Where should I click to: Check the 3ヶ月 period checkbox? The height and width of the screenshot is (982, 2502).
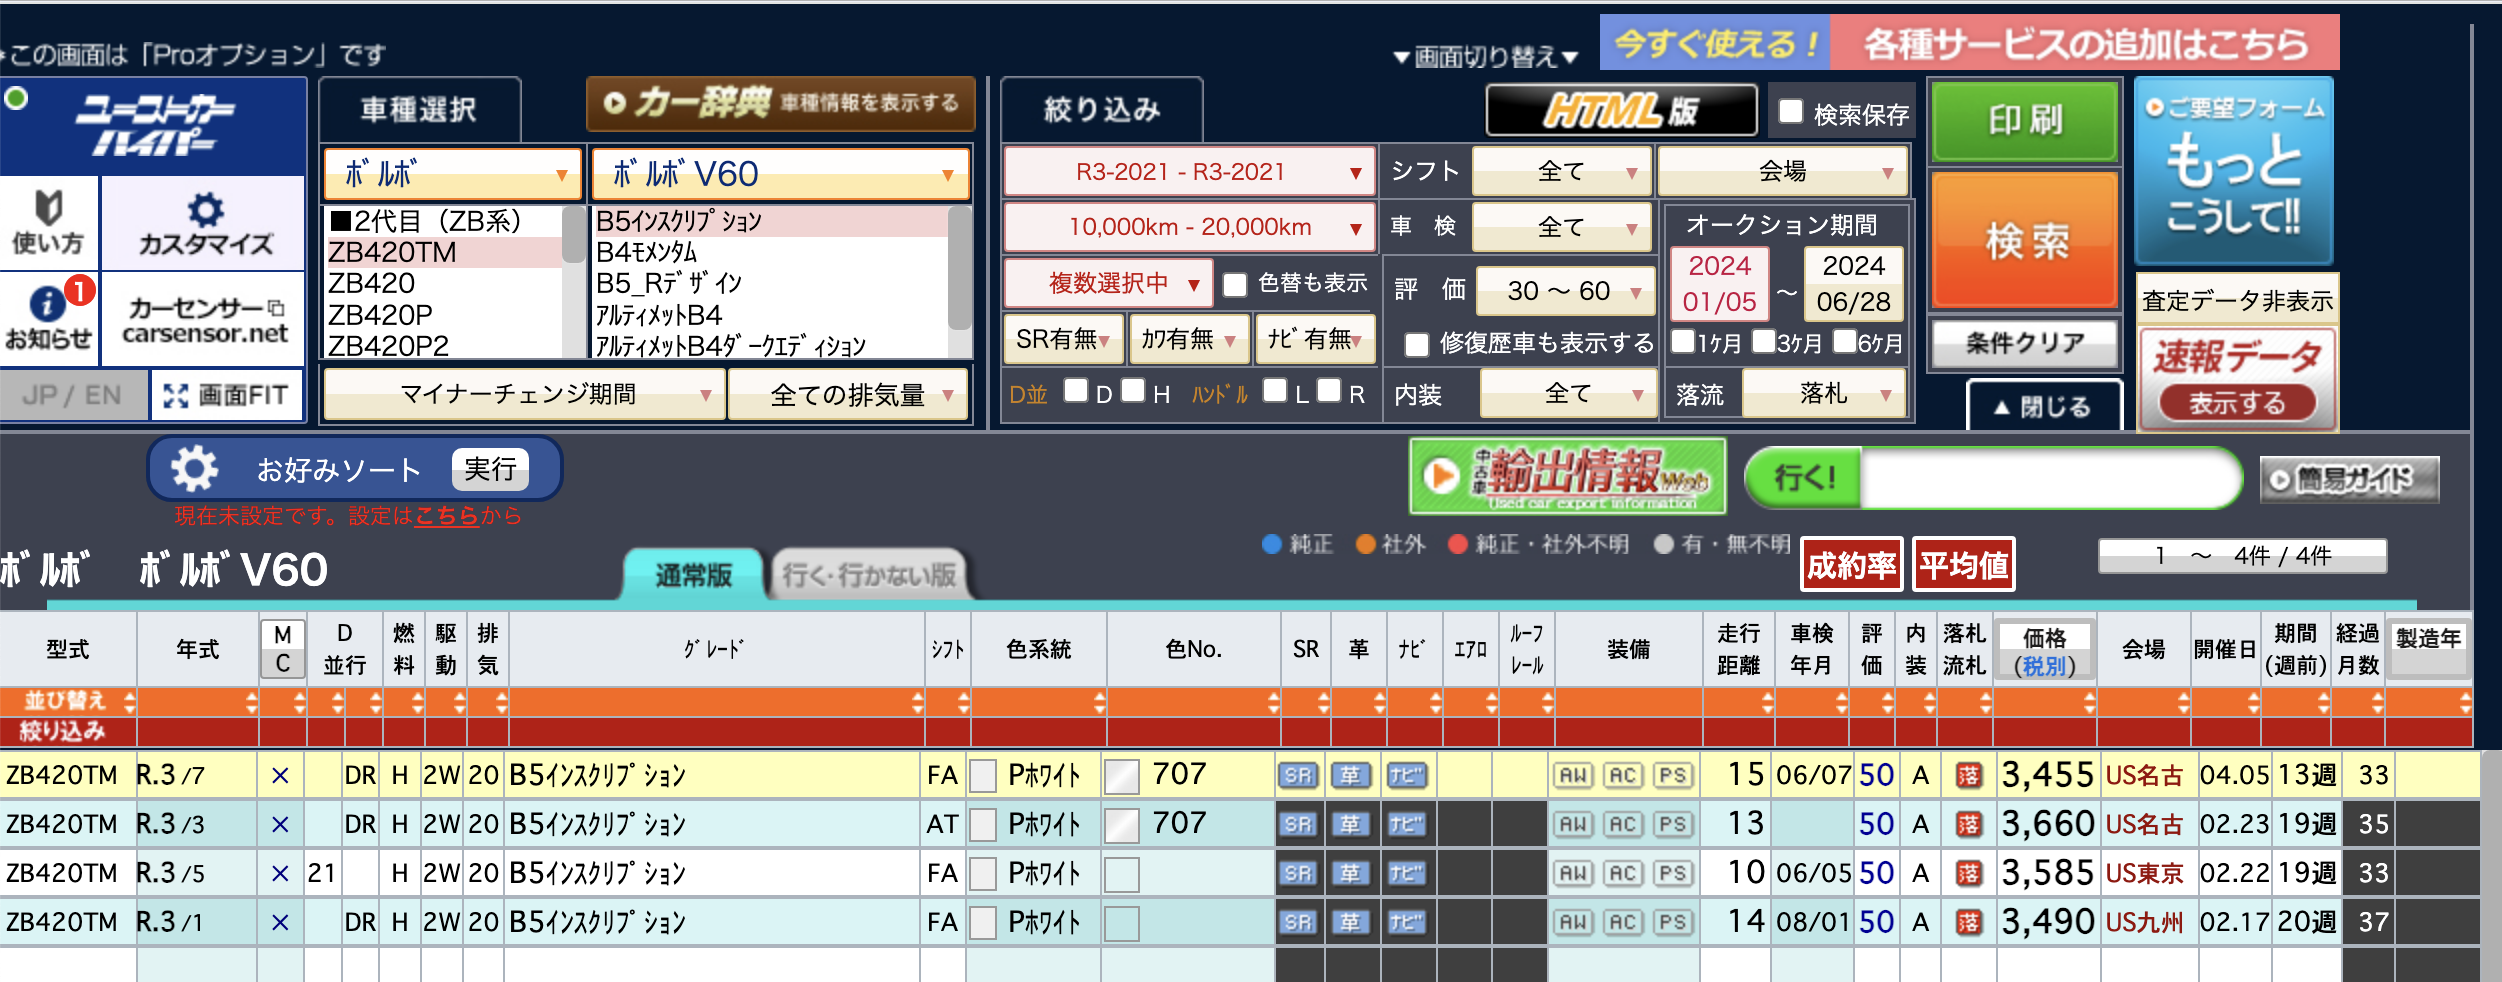(x=1763, y=342)
